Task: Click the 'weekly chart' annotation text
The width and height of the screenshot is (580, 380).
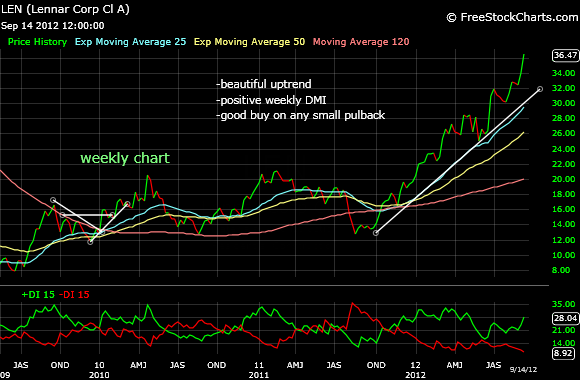Action: (x=125, y=158)
